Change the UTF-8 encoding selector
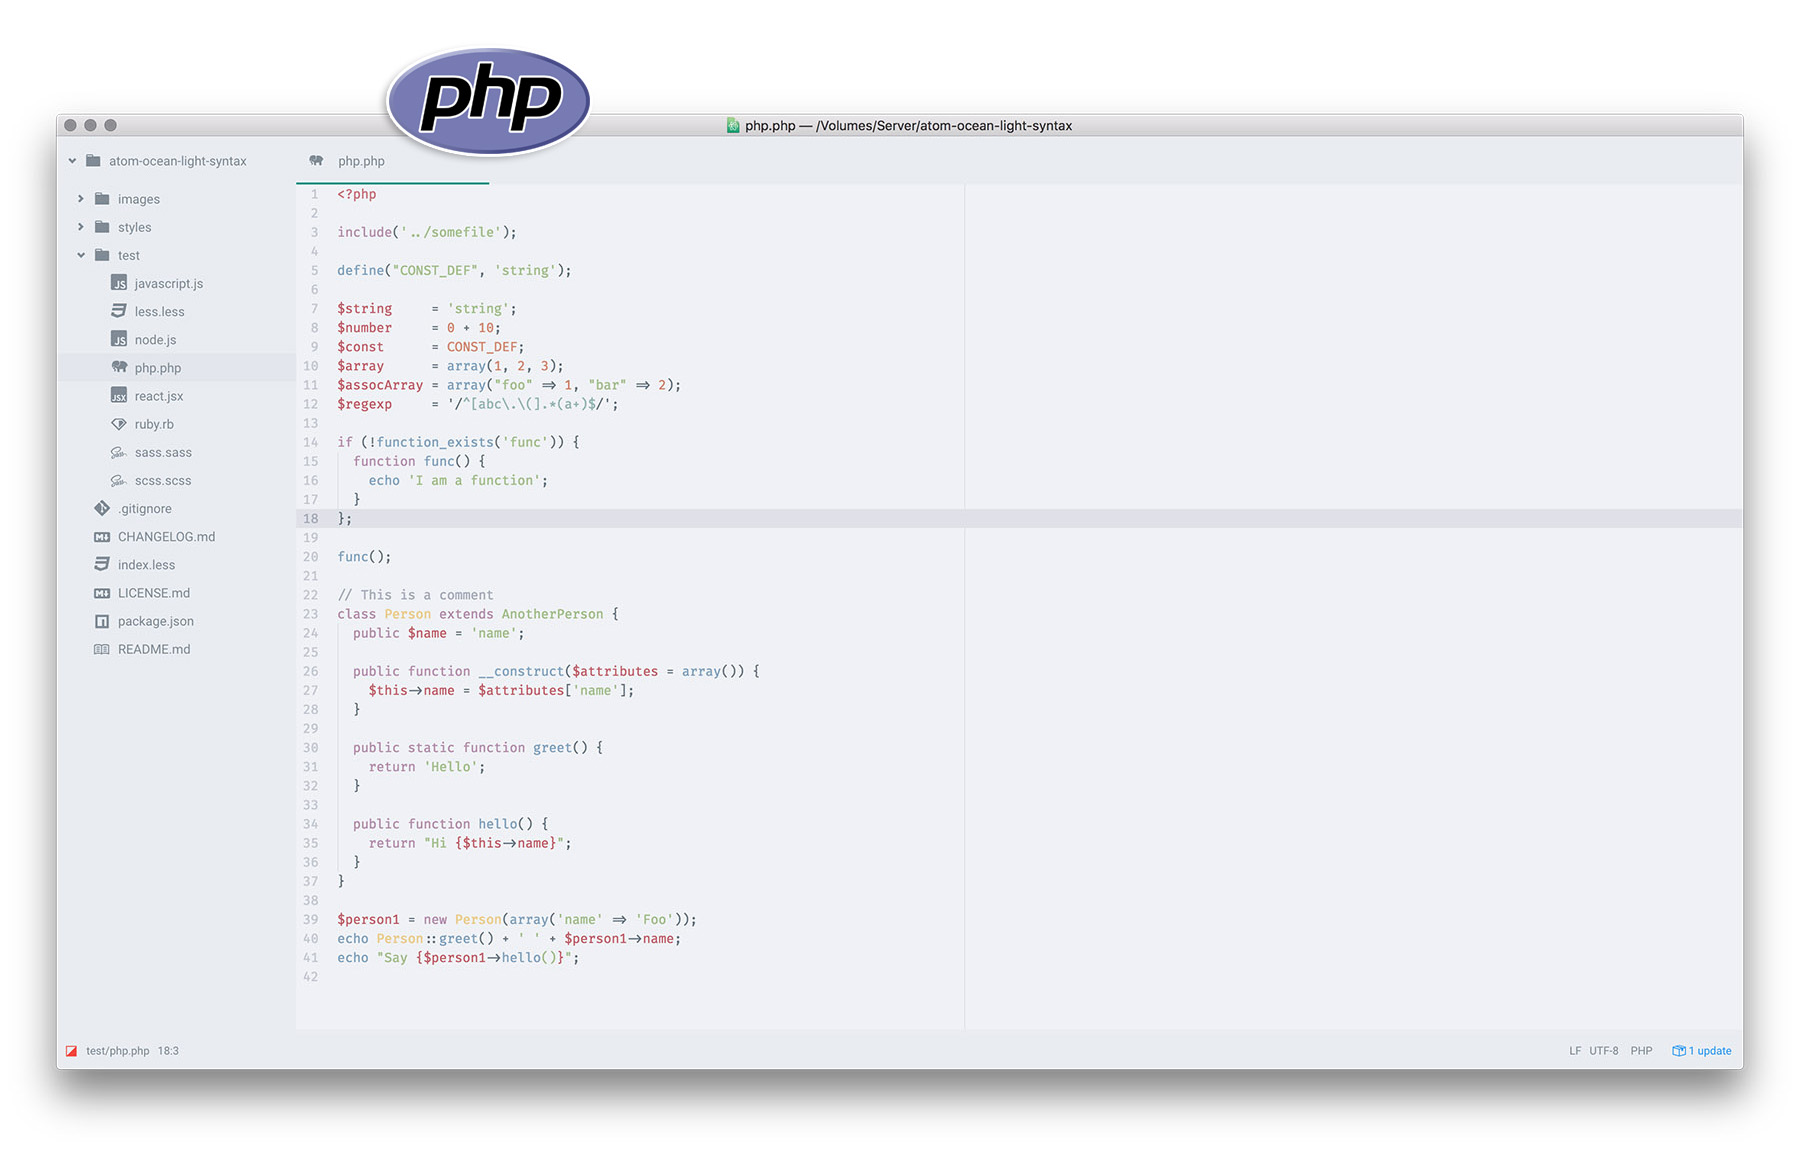Viewport: 1800px width, 1150px height. click(x=1603, y=1051)
